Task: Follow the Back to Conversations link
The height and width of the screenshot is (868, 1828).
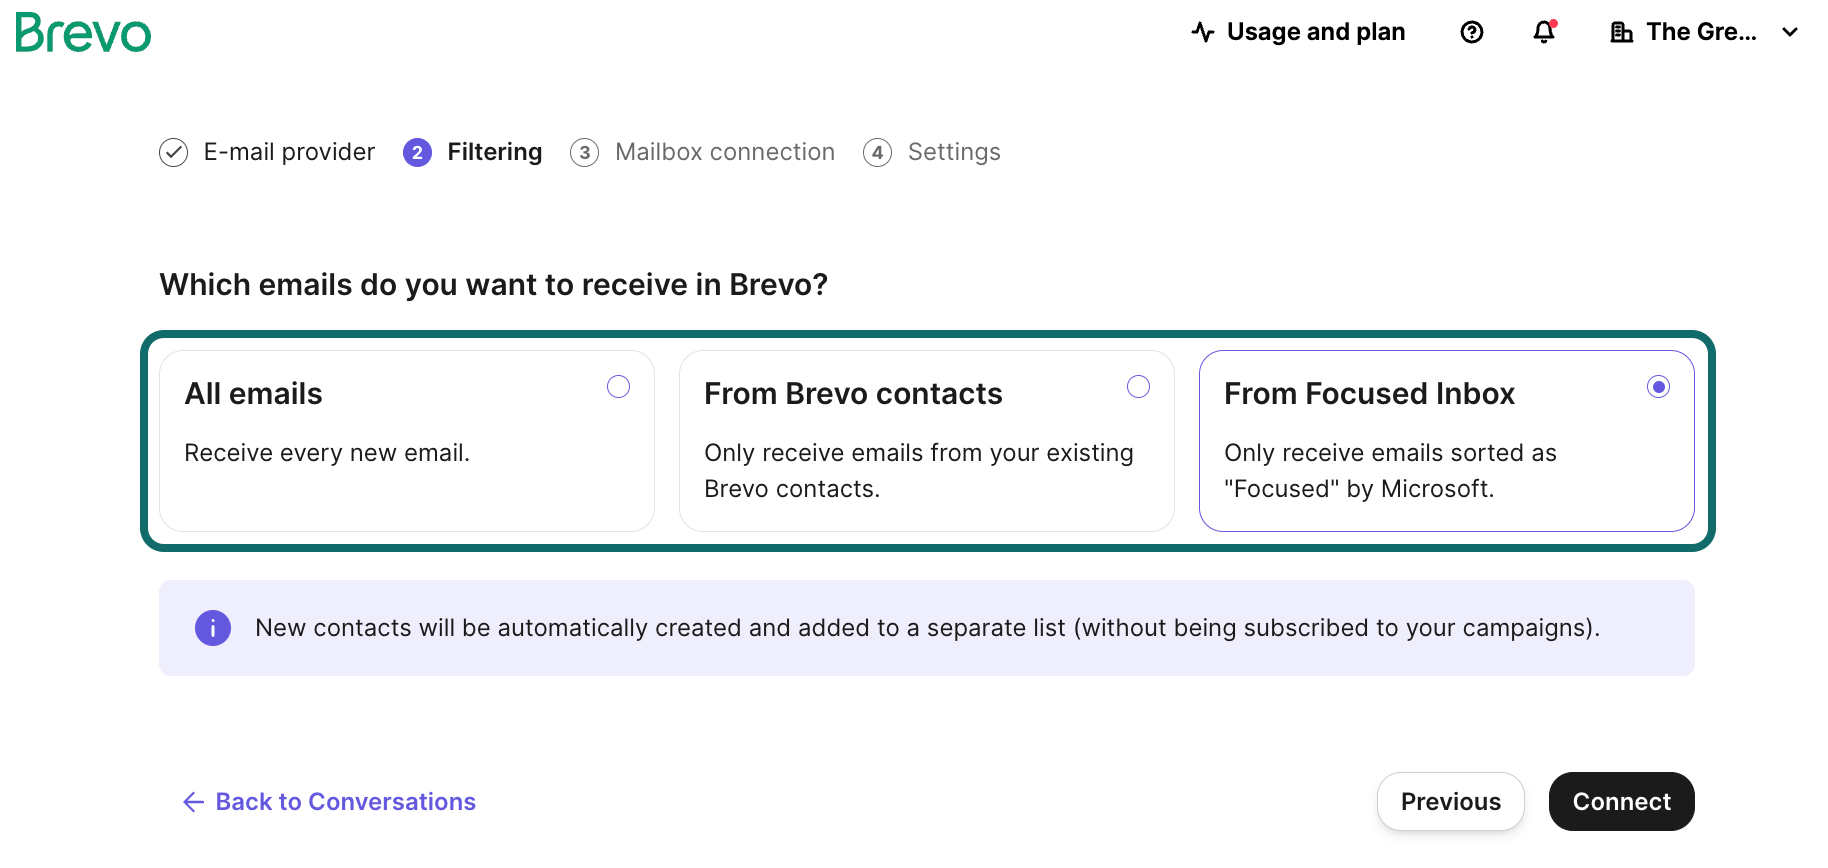Action: [x=345, y=802]
